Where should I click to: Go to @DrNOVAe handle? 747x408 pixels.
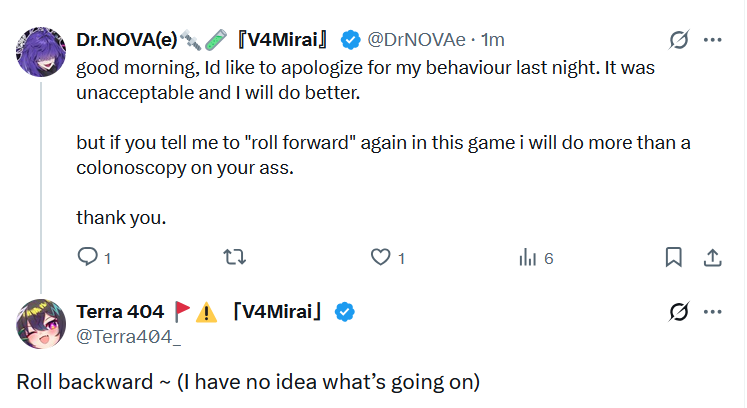click(x=418, y=40)
